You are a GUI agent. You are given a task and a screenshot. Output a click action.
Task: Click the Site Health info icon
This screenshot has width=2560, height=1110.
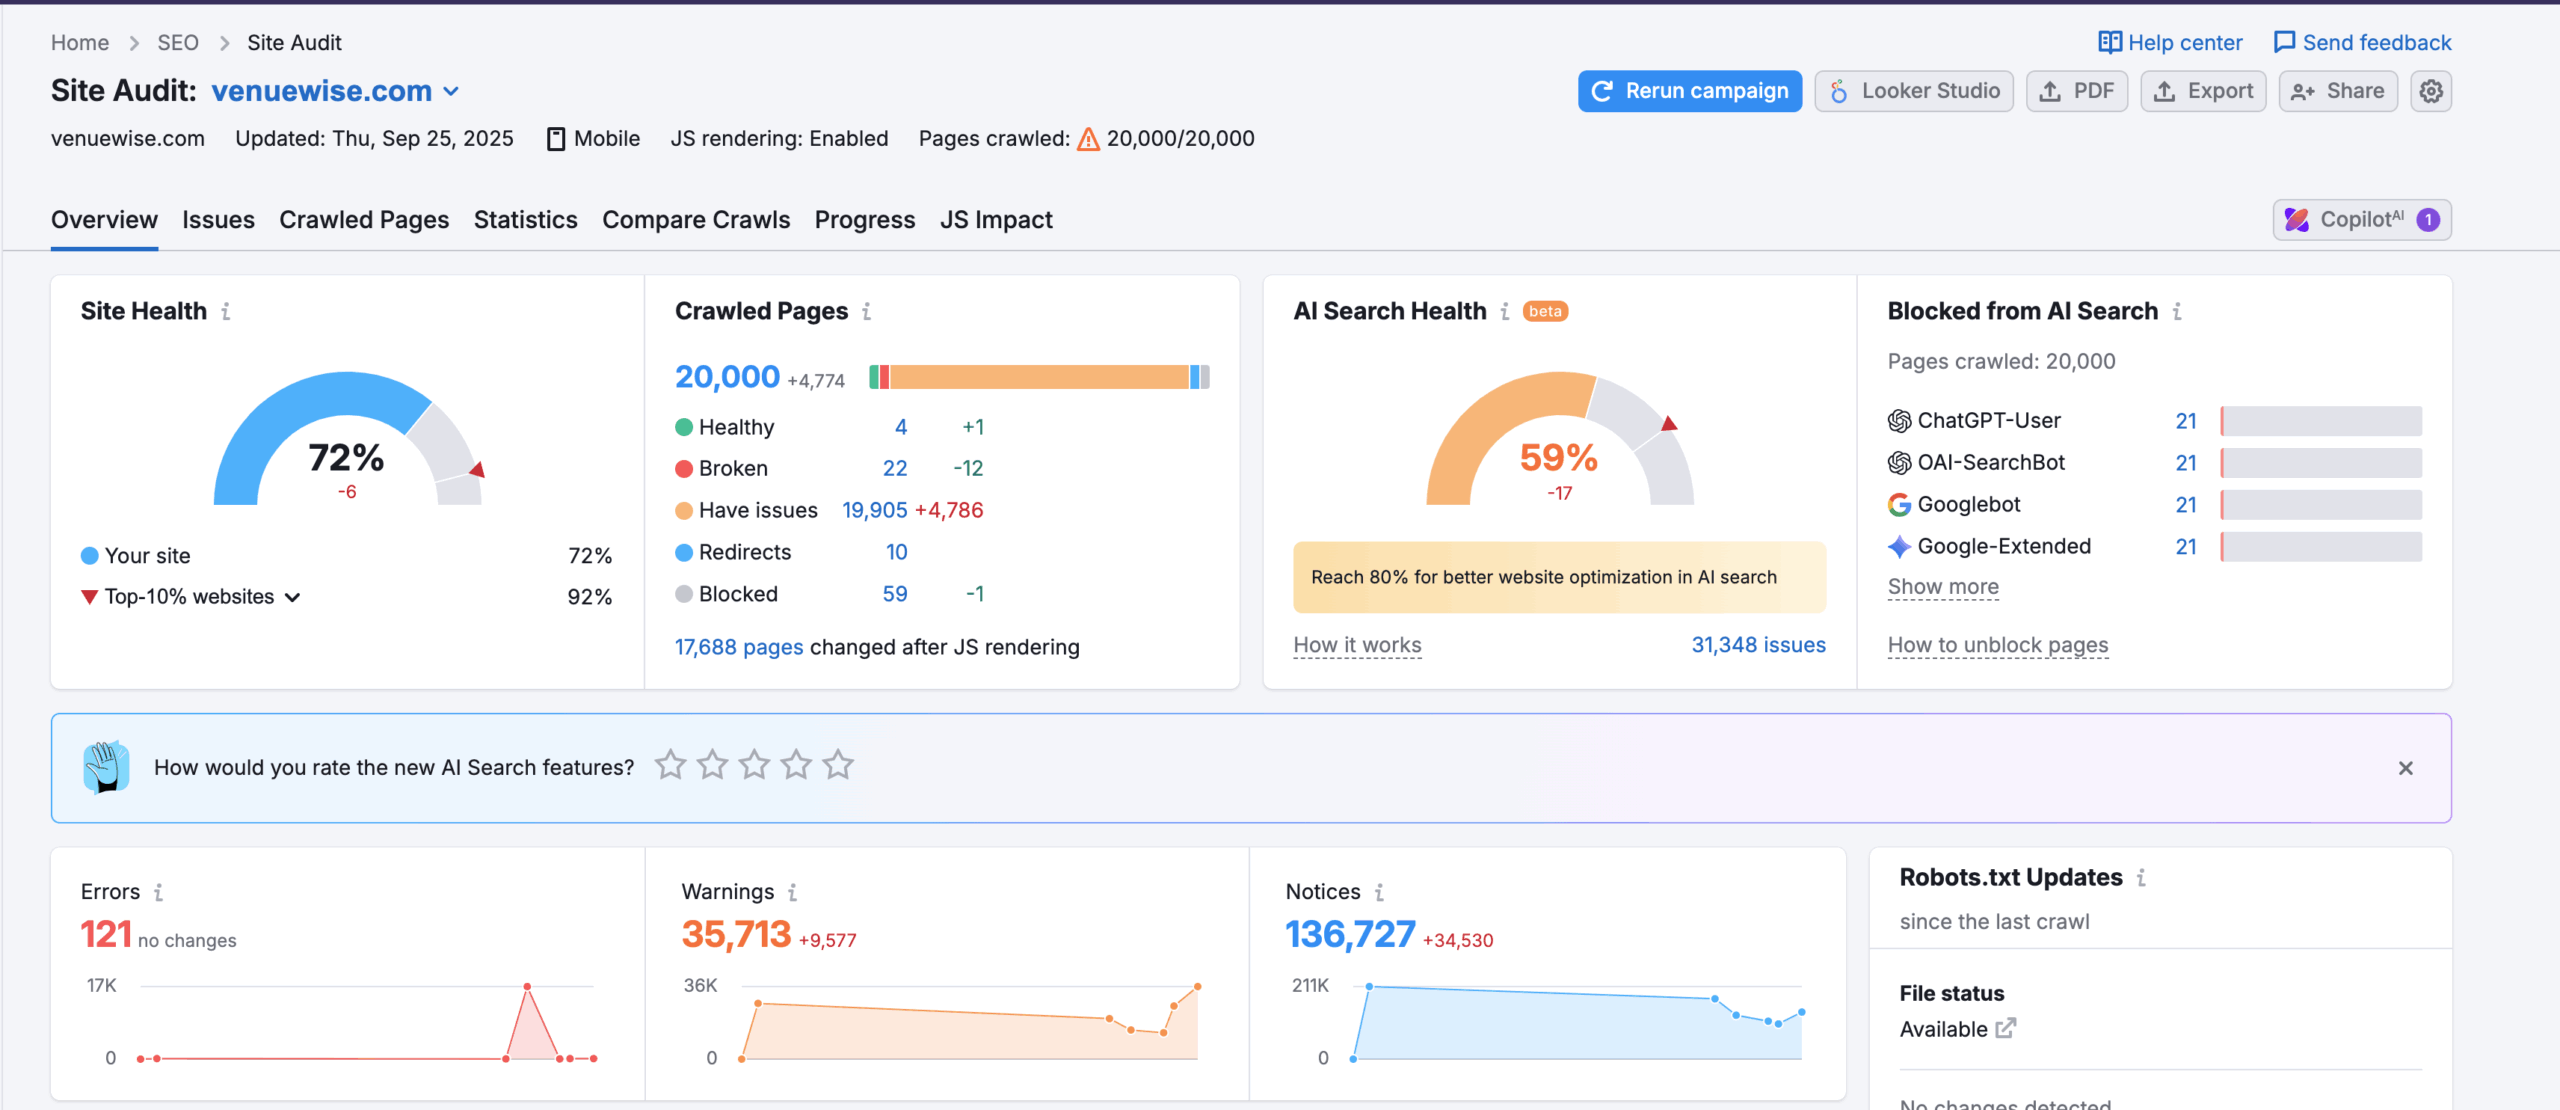point(226,312)
